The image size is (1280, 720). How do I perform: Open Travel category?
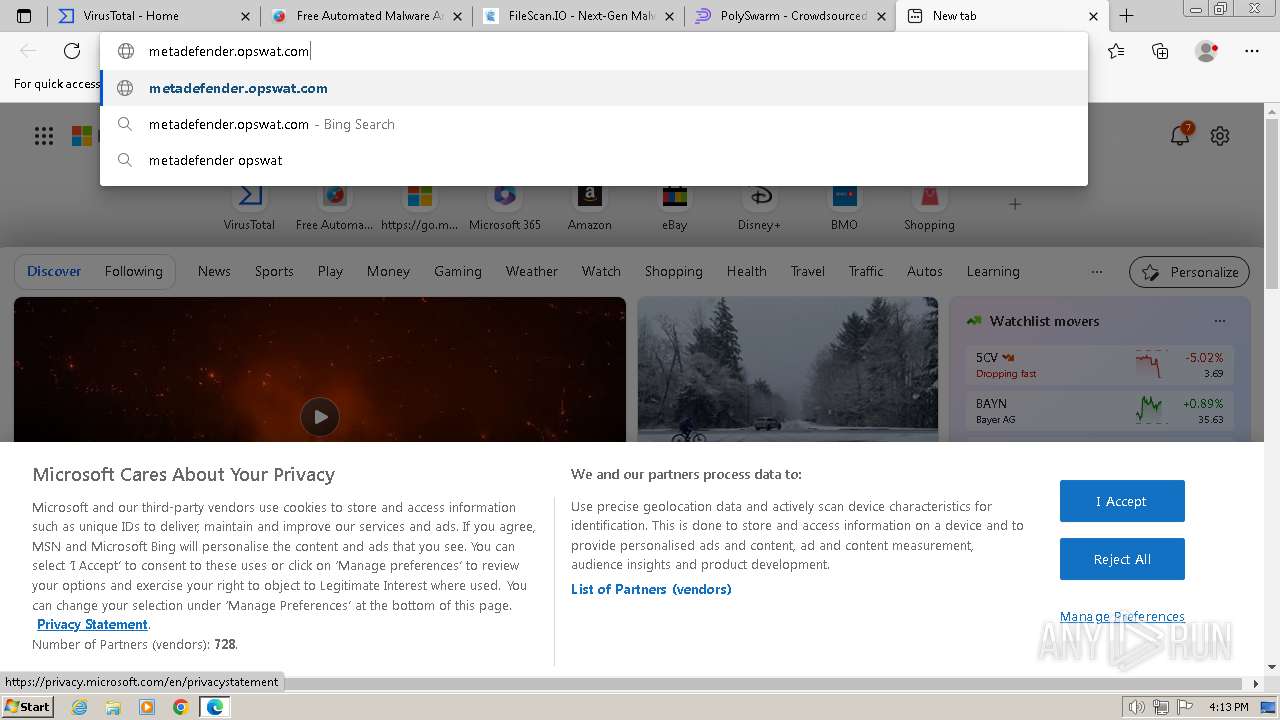808,271
